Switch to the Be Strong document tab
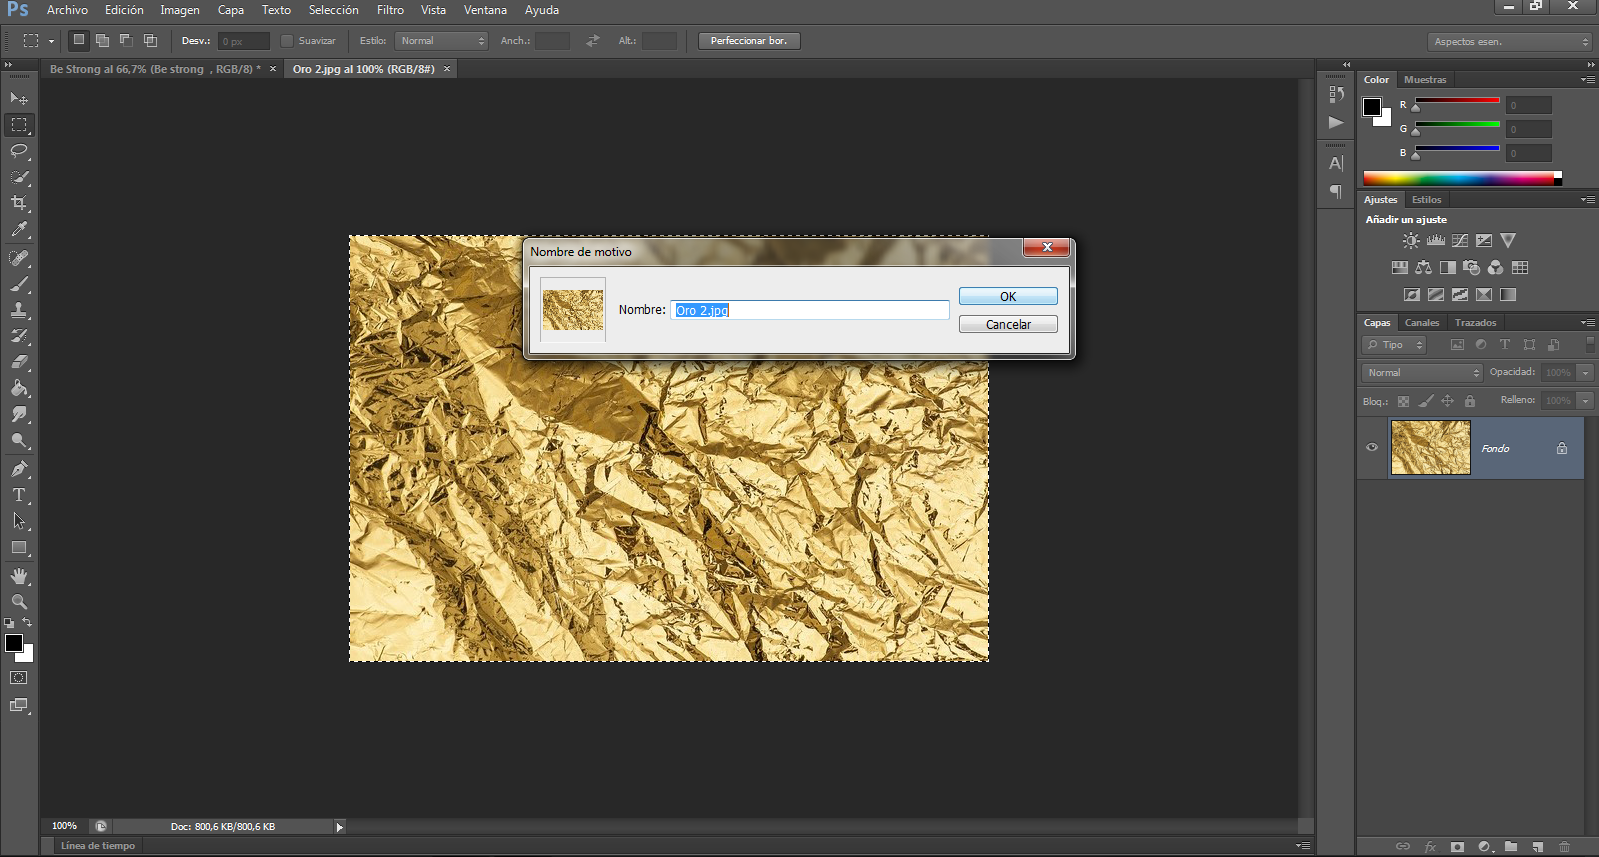The width and height of the screenshot is (1599, 857). click(155, 69)
